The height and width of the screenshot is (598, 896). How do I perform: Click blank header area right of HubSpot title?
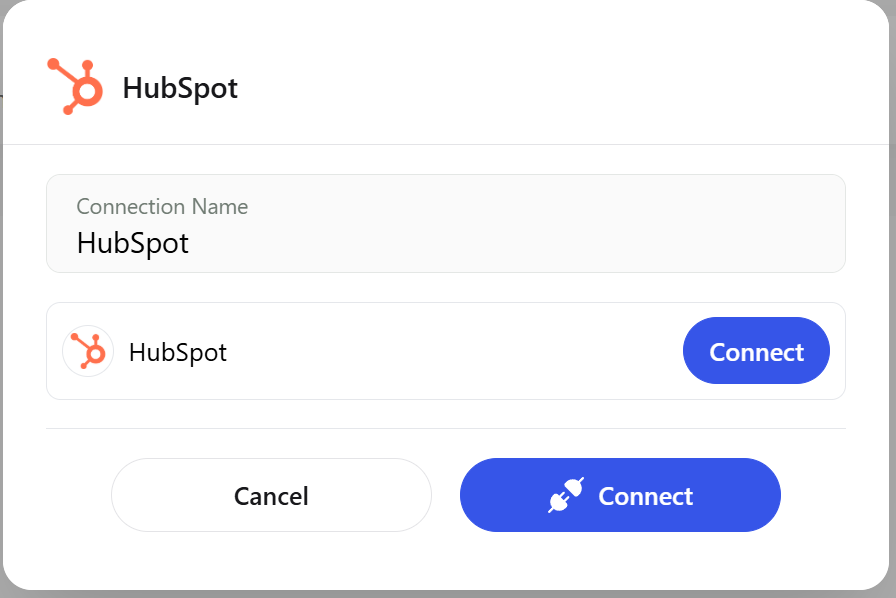click(560, 89)
